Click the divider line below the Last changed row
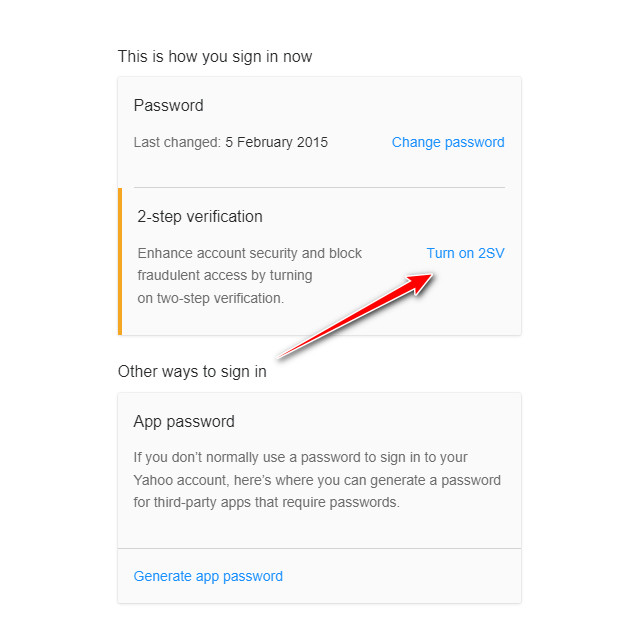Screen dimensions: 629x634 coord(319,187)
